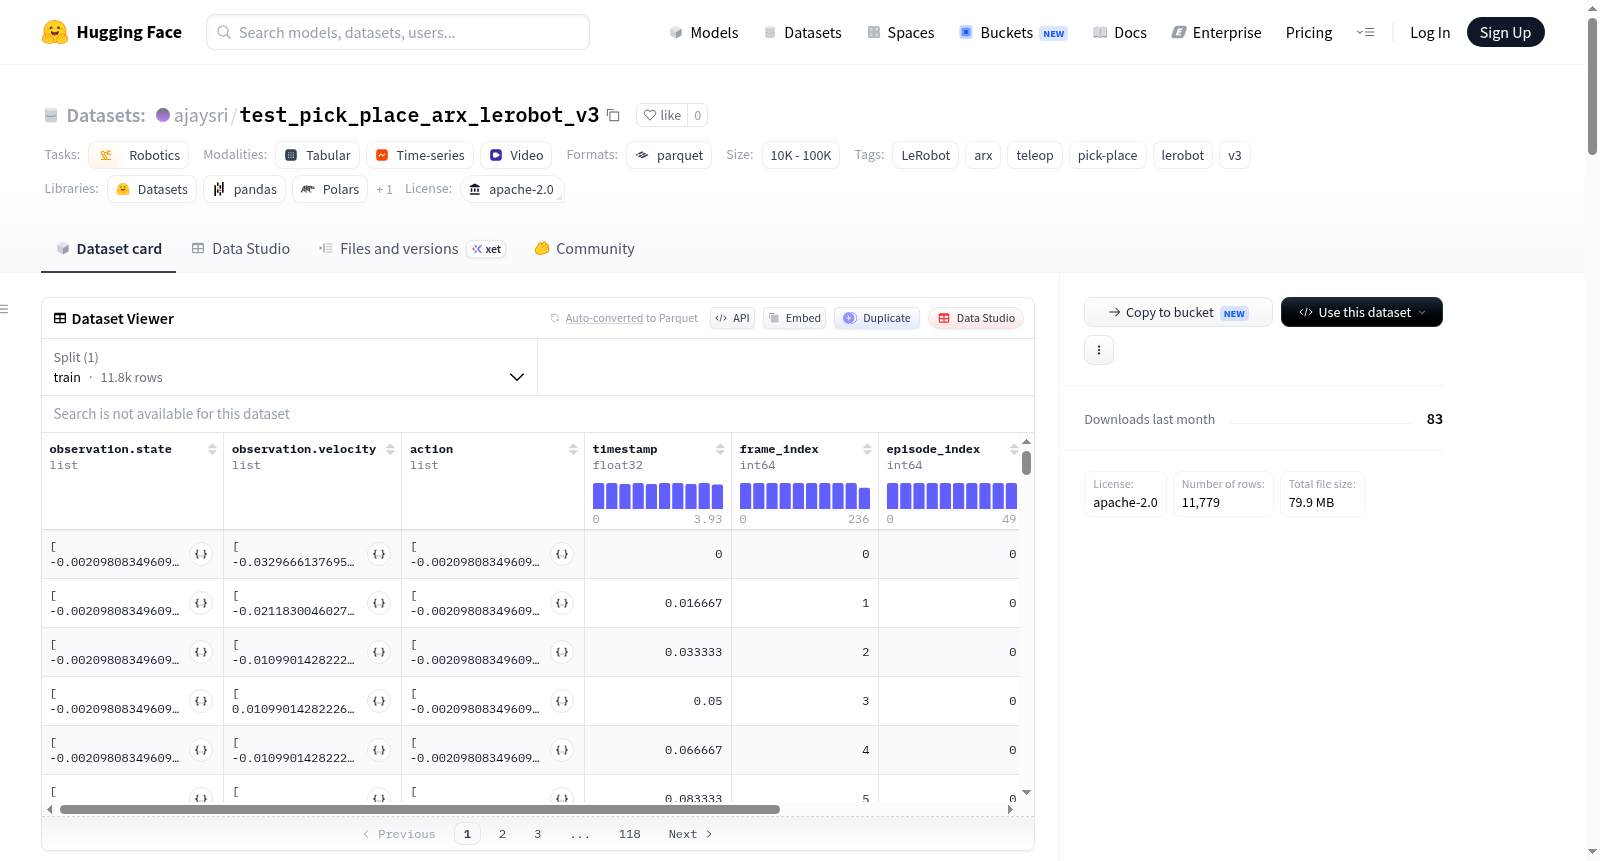Image resolution: width=1600 pixels, height=861 pixels.
Task: Filter by the Robotics task tag
Action: [139, 155]
